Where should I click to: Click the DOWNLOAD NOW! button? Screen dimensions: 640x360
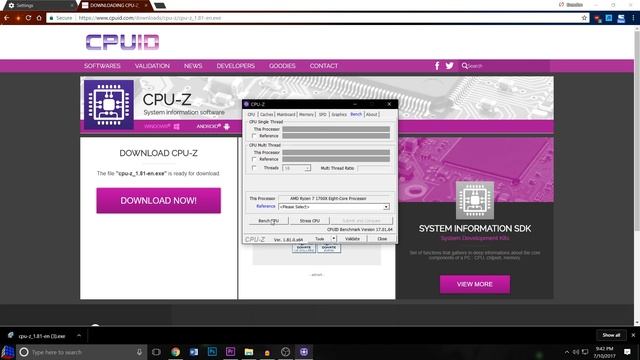point(158,200)
